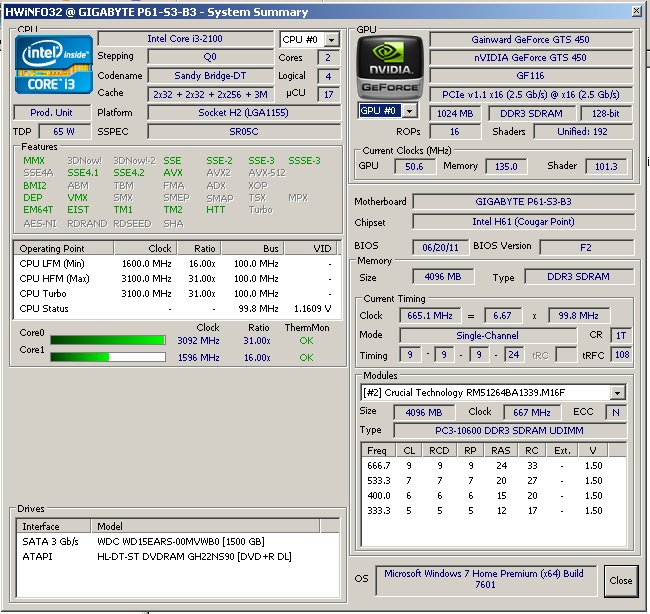Click the Core1 usage bar
This screenshot has width=650, height=614.
(x=108, y=356)
